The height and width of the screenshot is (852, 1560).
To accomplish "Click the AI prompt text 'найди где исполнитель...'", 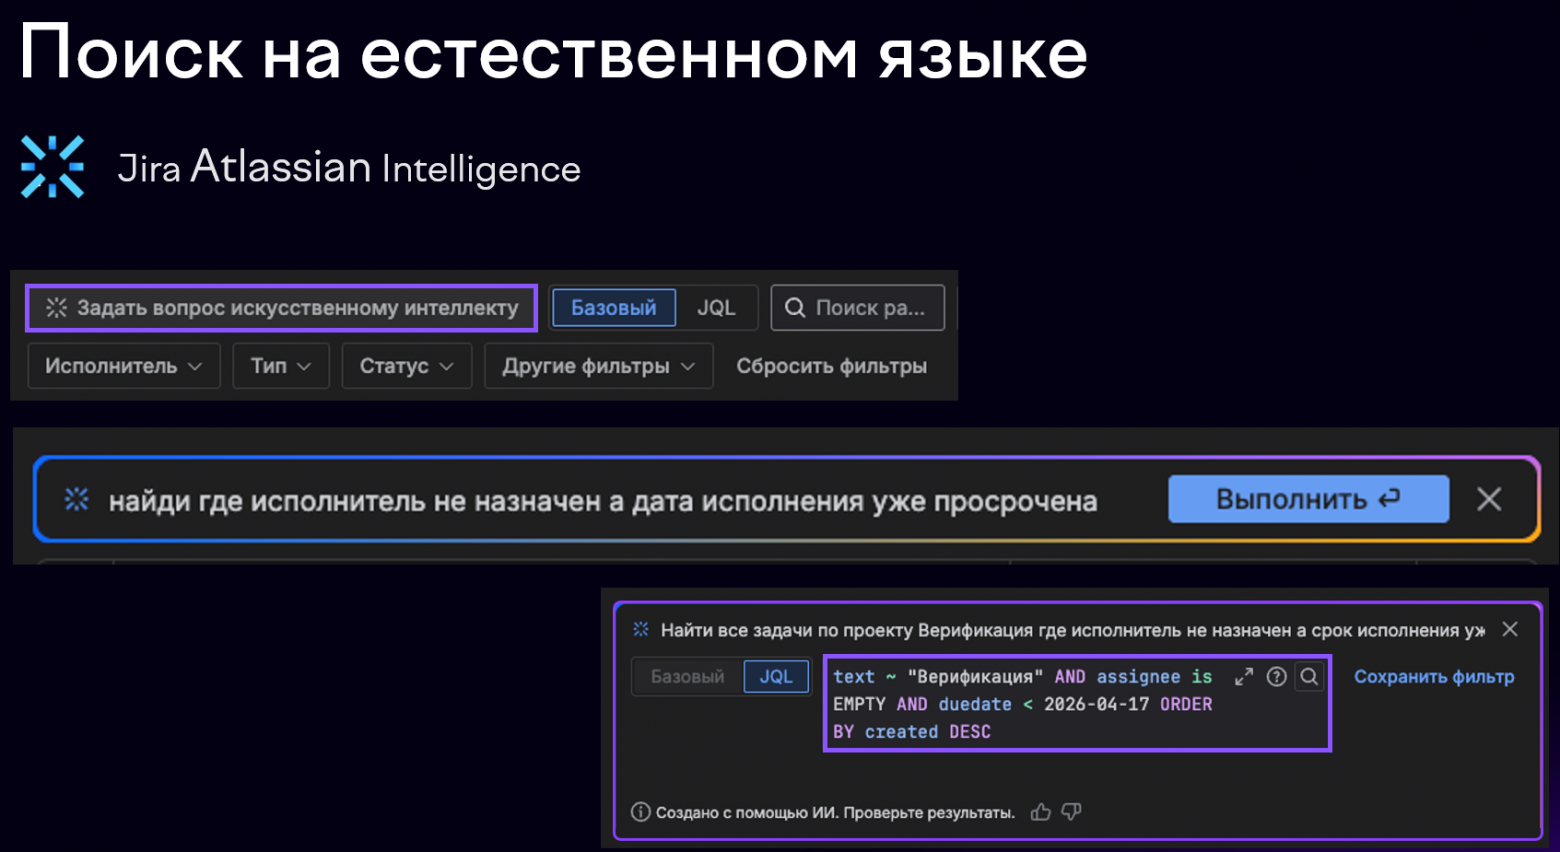I will (603, 501).
